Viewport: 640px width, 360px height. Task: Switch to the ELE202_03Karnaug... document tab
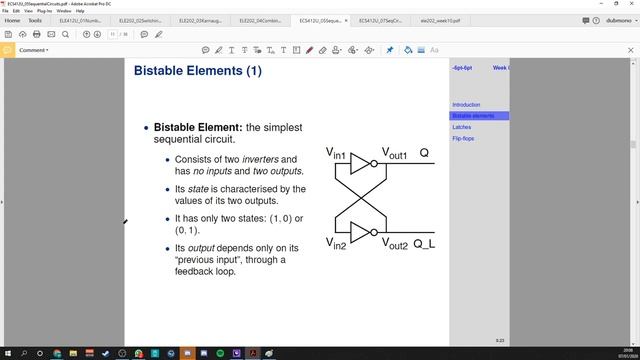(x=200, y=20)
